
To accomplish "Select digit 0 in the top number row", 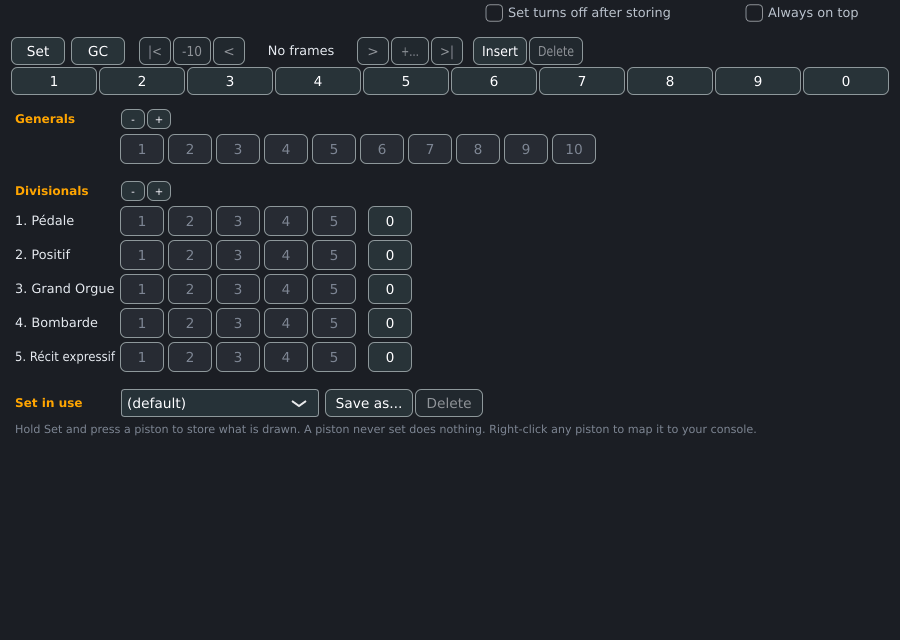I will (x=846, y=81).
